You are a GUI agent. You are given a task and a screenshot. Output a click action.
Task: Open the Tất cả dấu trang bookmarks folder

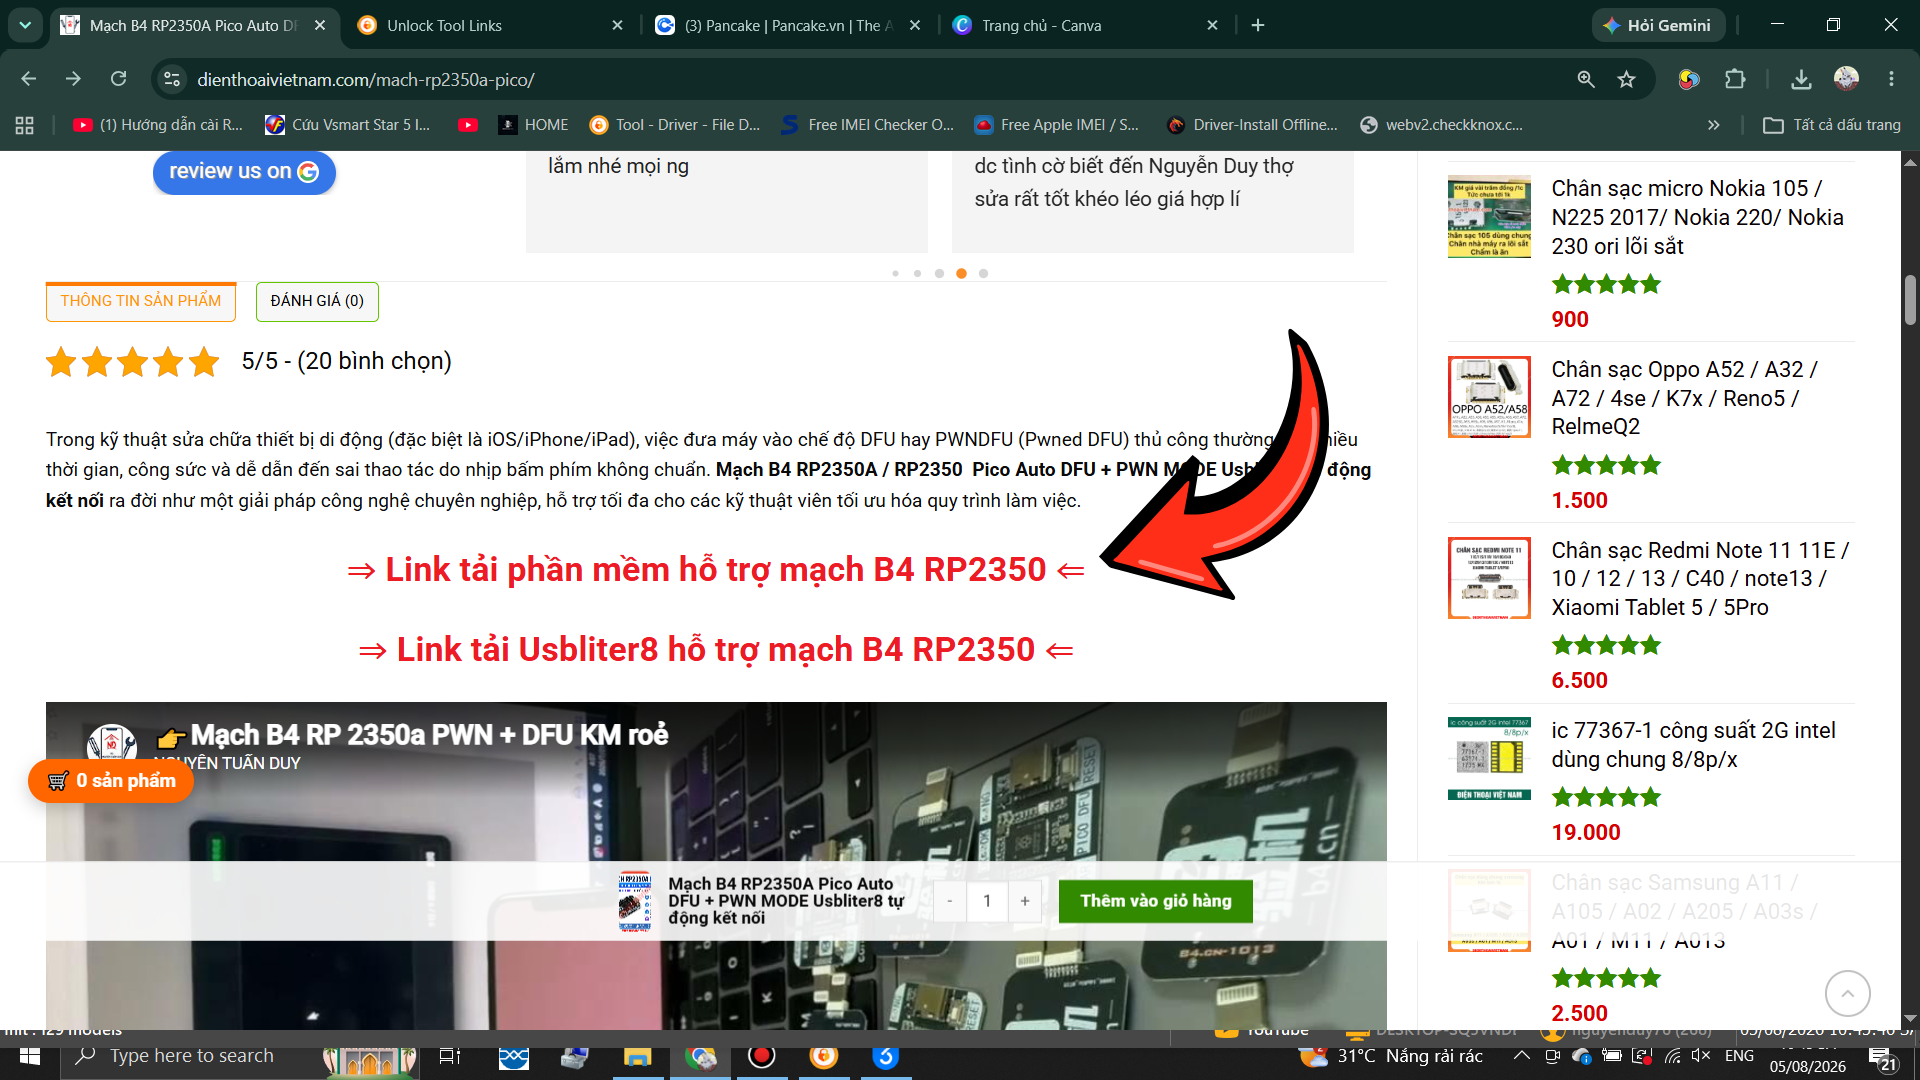click(x=1832, y=125)
